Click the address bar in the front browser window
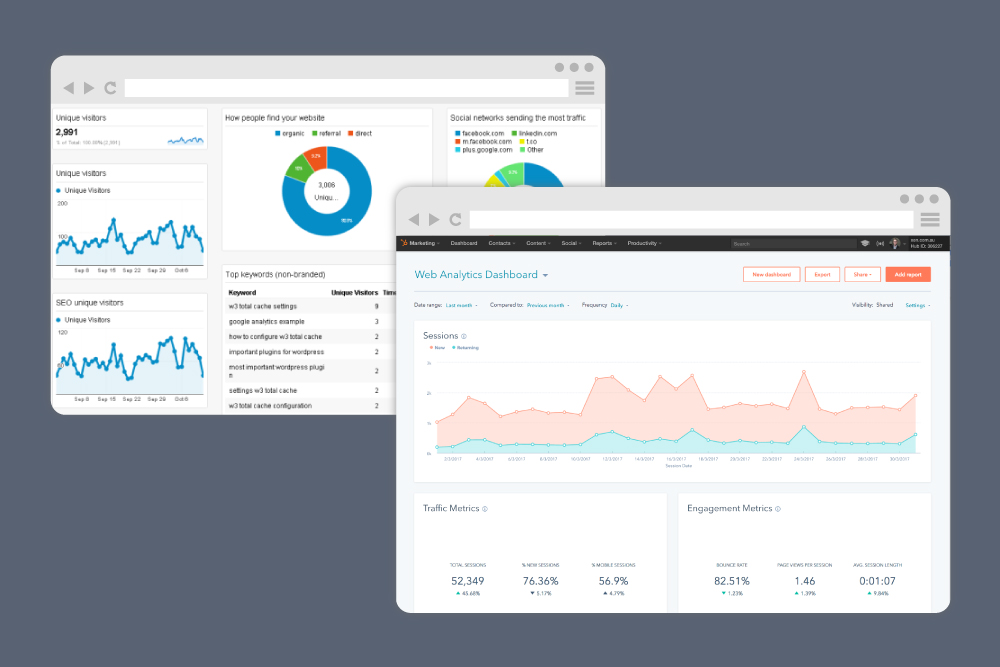The image size is (1000, 667). click(691, 219)
